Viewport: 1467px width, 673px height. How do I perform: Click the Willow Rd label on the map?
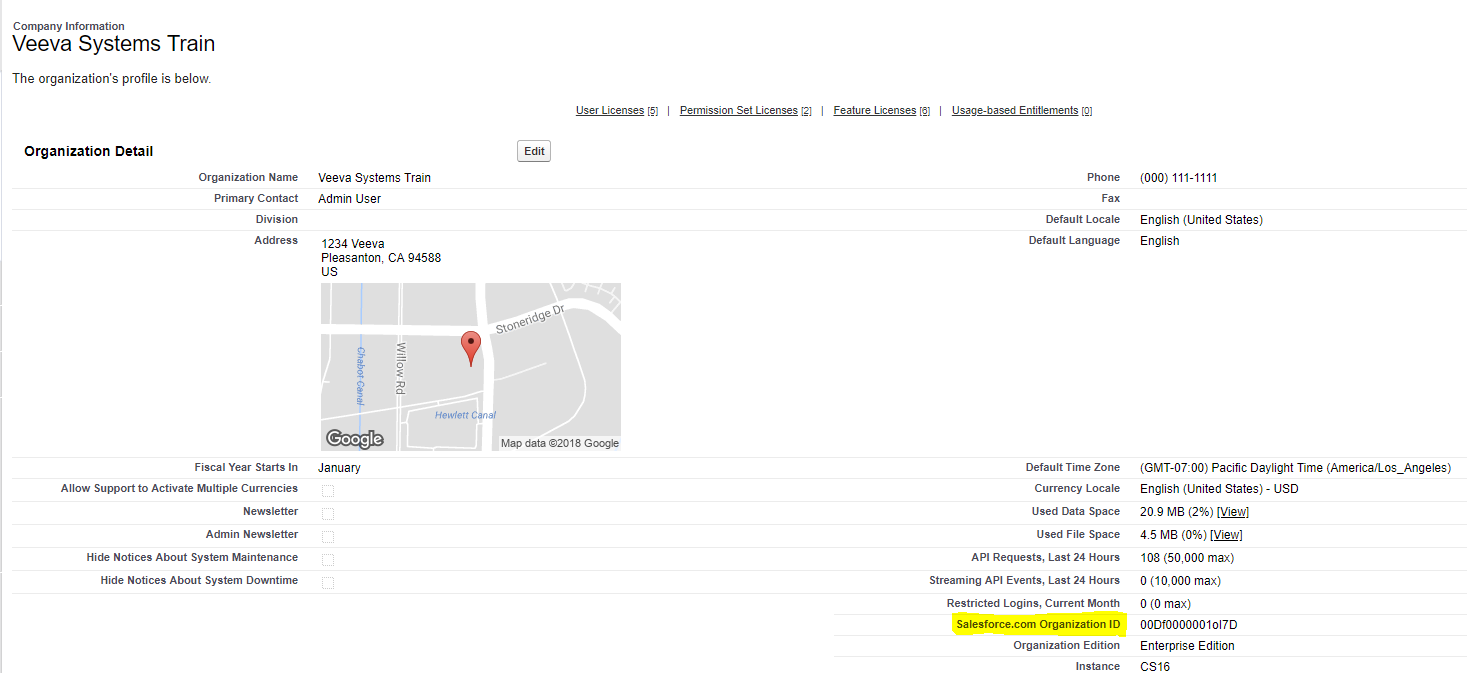401,368
